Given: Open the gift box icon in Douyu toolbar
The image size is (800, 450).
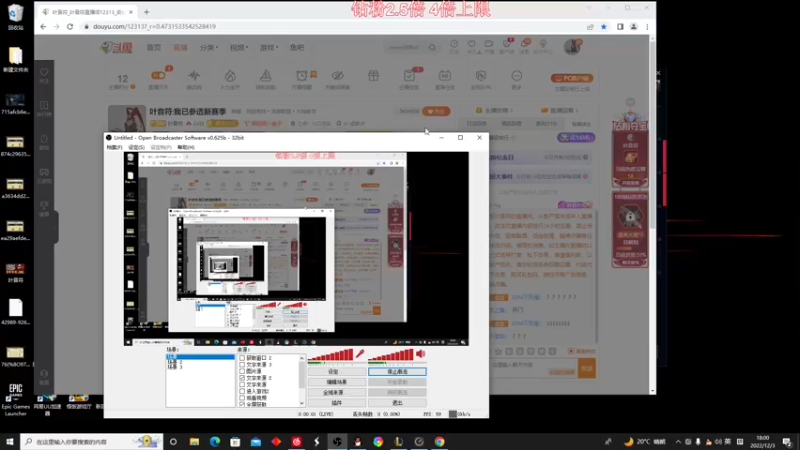Looking at the screenshot, I should 373,76.
